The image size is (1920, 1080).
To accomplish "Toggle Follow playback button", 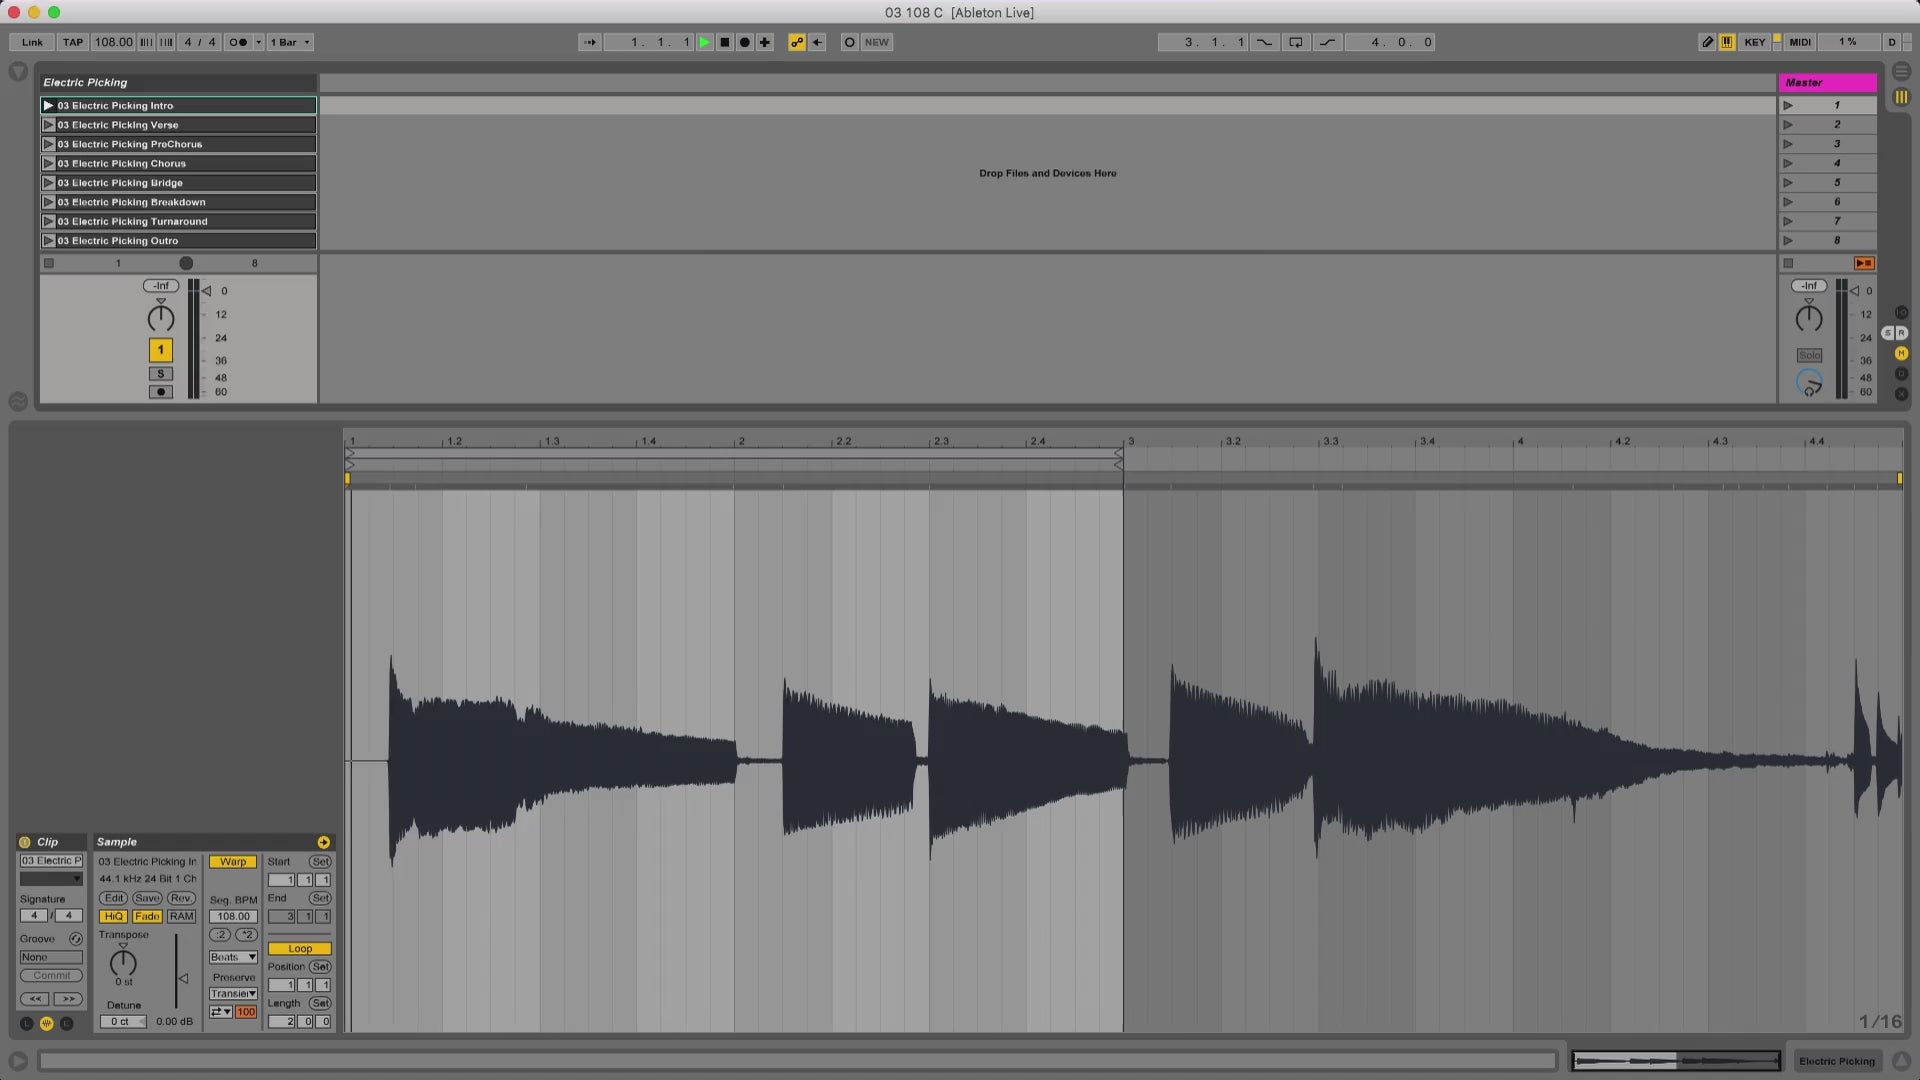I will (x=589, y=42).
